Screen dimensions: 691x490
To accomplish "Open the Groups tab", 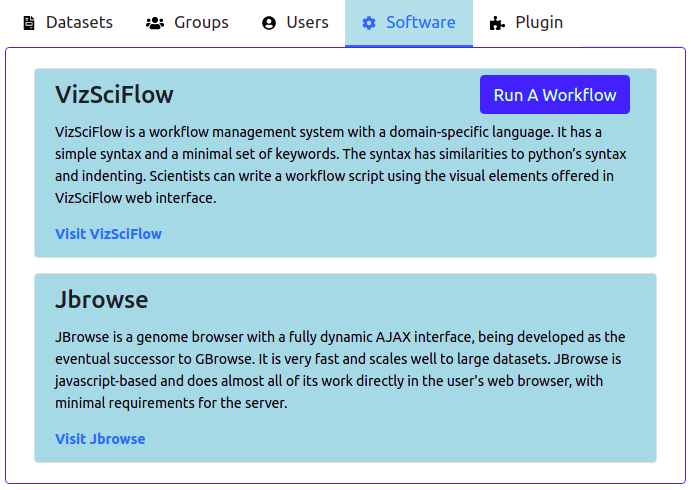I will point(187,23).
